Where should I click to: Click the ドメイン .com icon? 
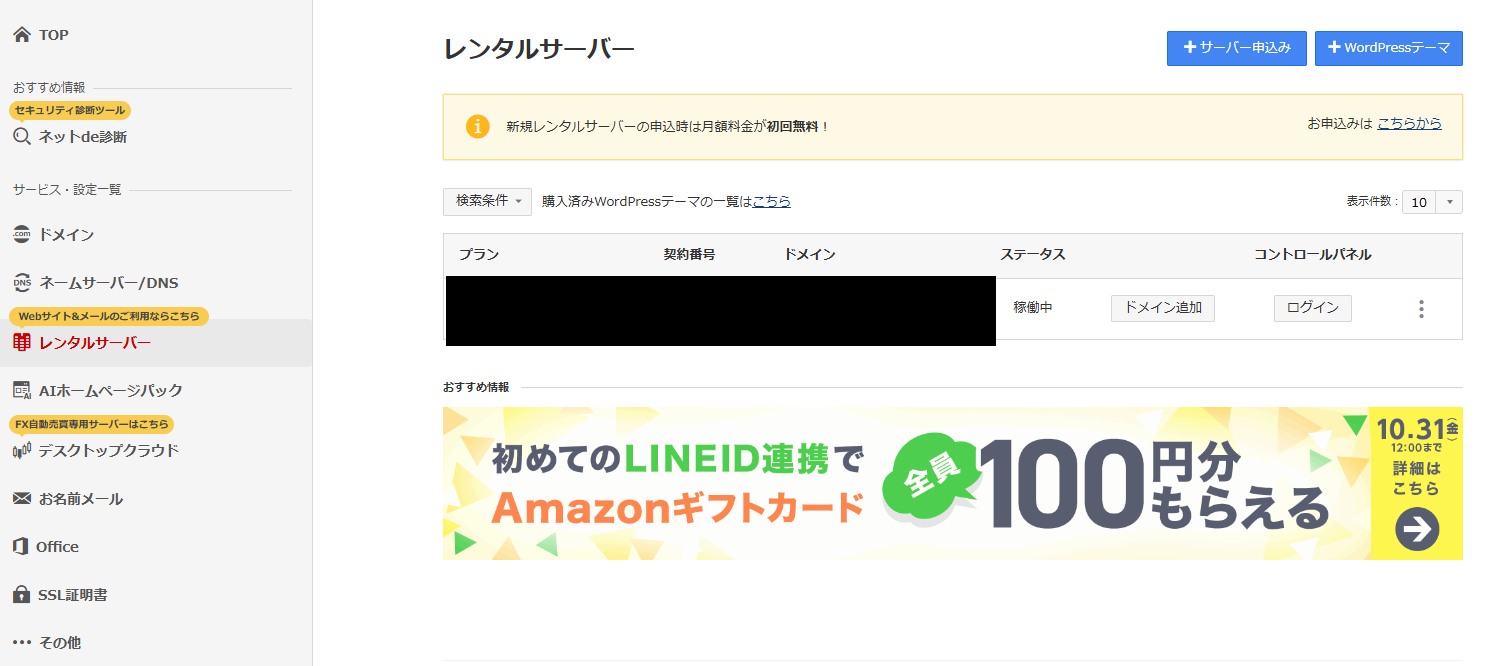point(22,235)
